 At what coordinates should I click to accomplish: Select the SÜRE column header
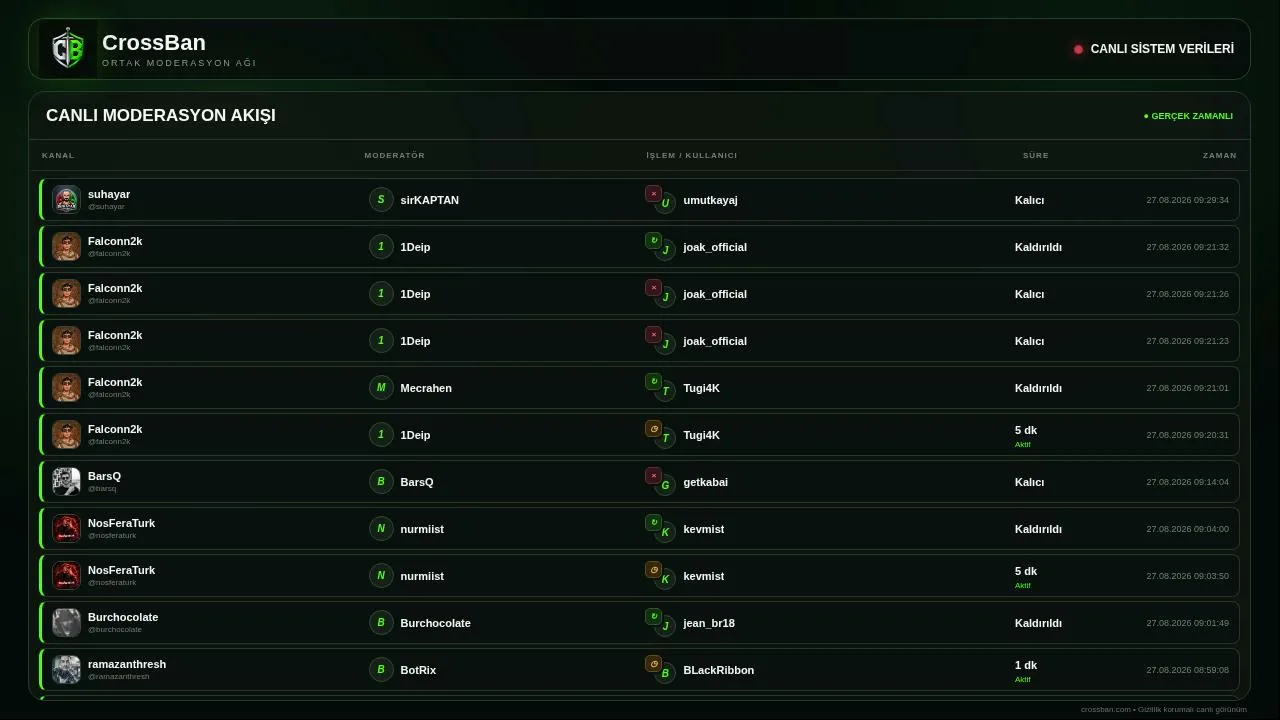(1036, 155)
